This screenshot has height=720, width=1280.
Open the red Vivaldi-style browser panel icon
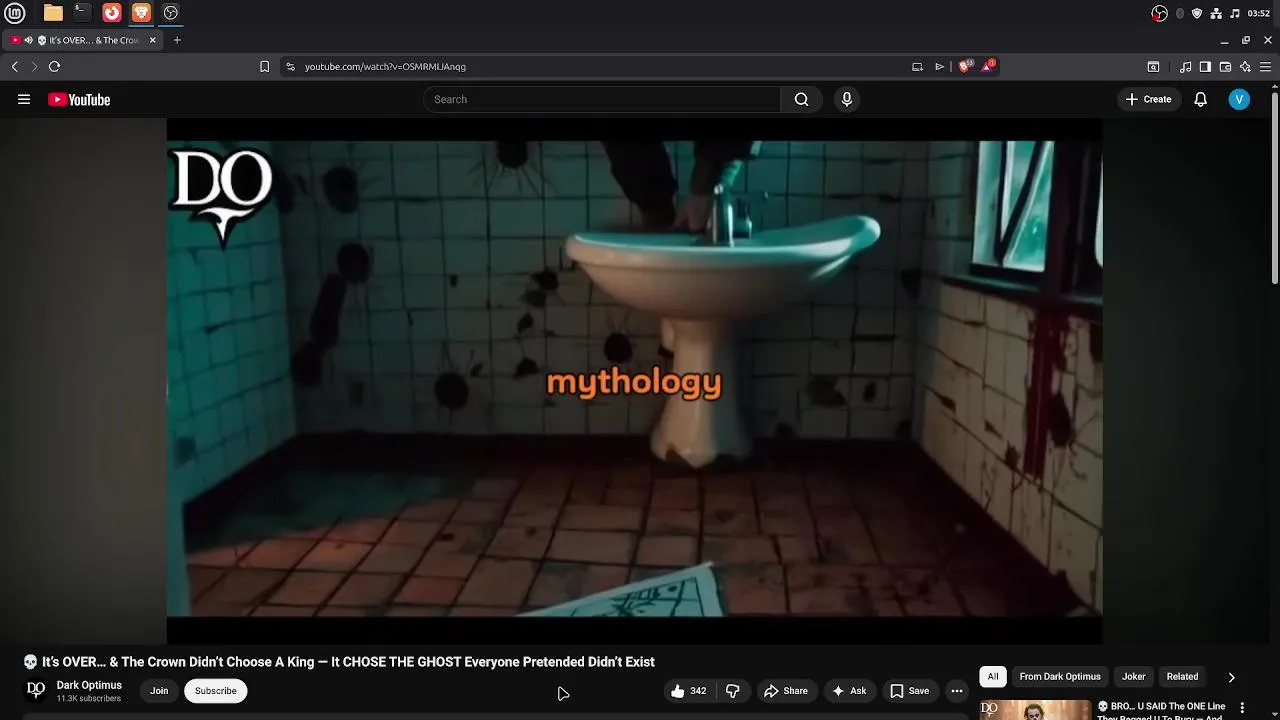pos(112,13)
